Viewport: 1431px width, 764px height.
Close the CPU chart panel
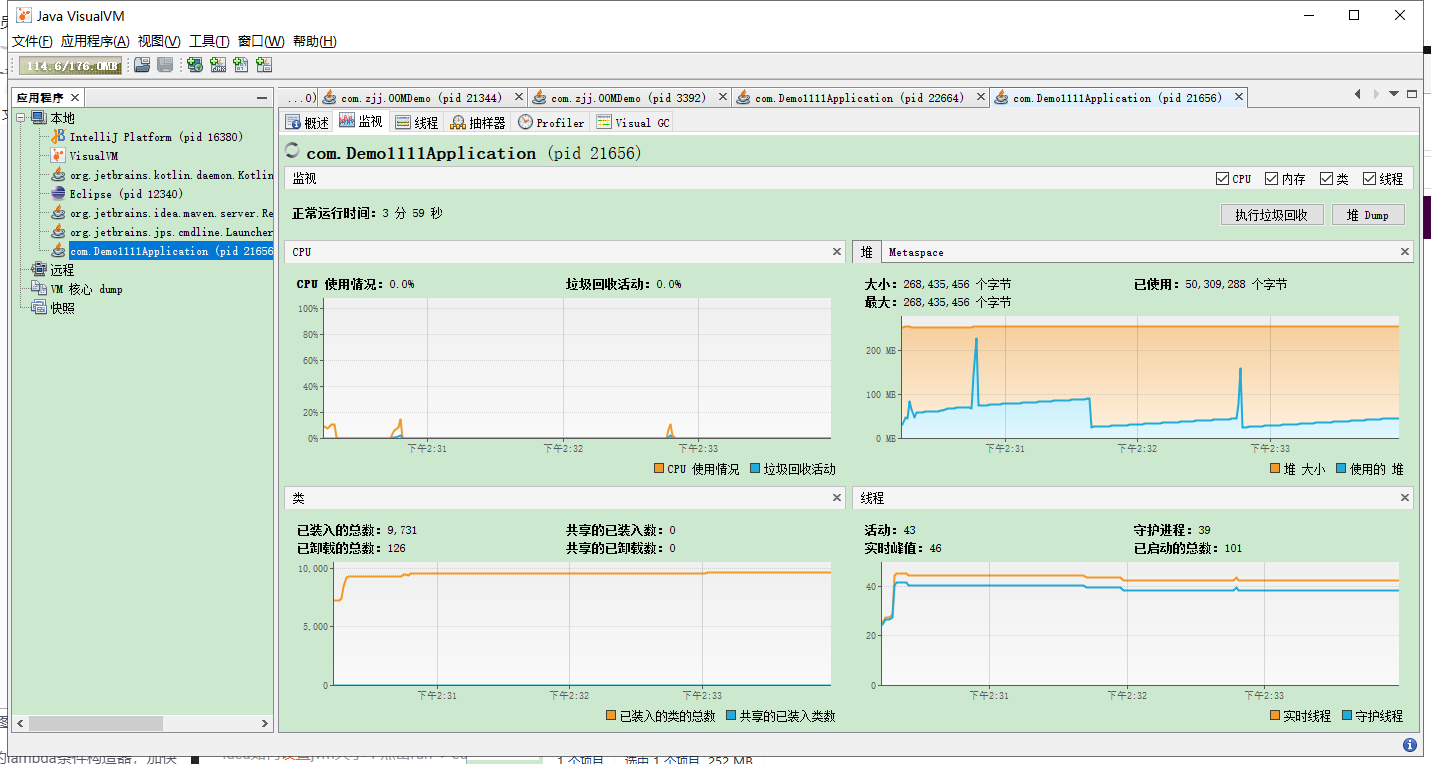837,252
